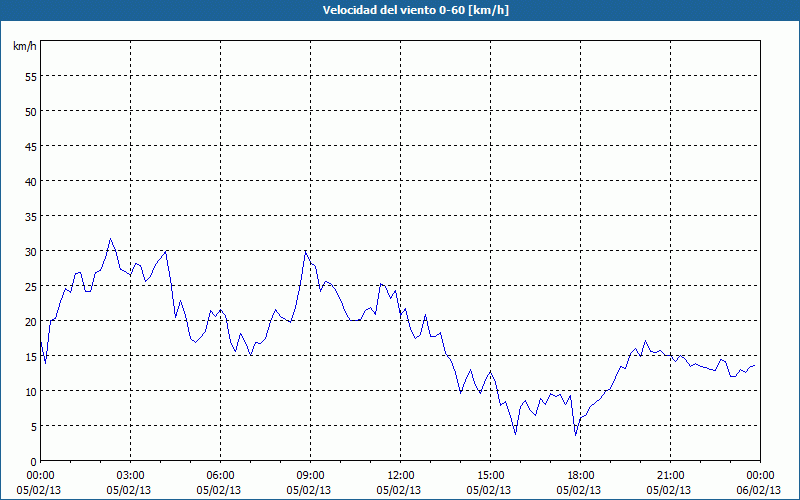Click the 50 value on the y-axis

tap(31, 112)
